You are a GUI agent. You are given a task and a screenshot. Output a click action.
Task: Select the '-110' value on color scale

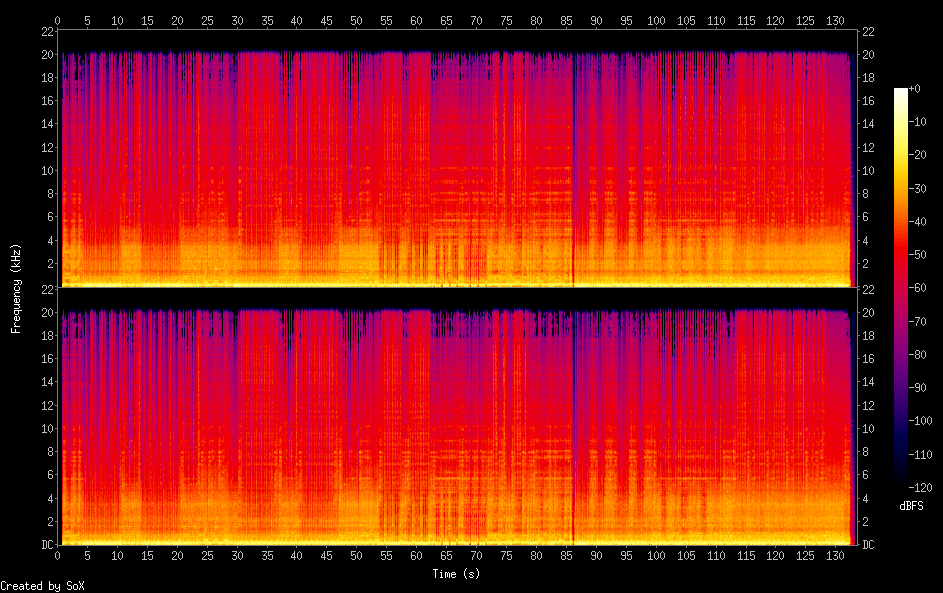coord(921,454)
